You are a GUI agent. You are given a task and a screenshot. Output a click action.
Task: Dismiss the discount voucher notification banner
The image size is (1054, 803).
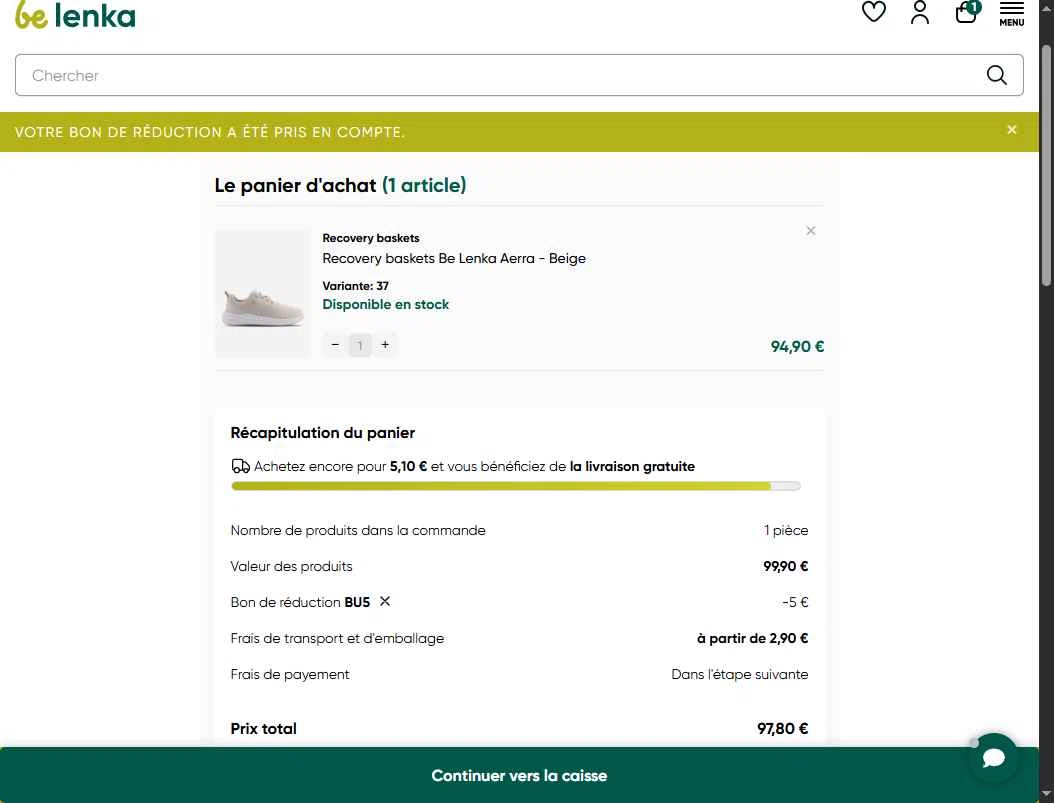coord(1012,130)
